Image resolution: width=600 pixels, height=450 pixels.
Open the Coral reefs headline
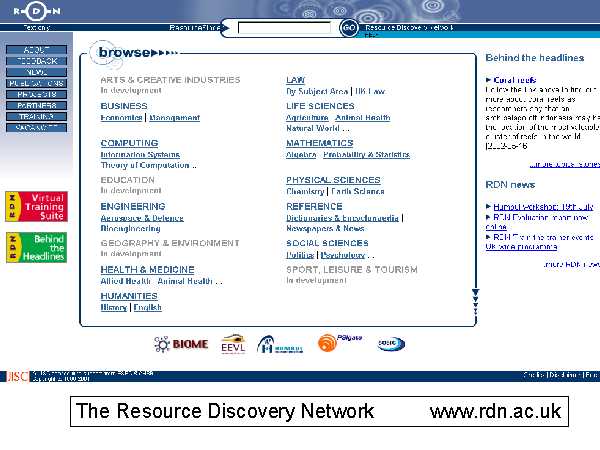(515, 80)
